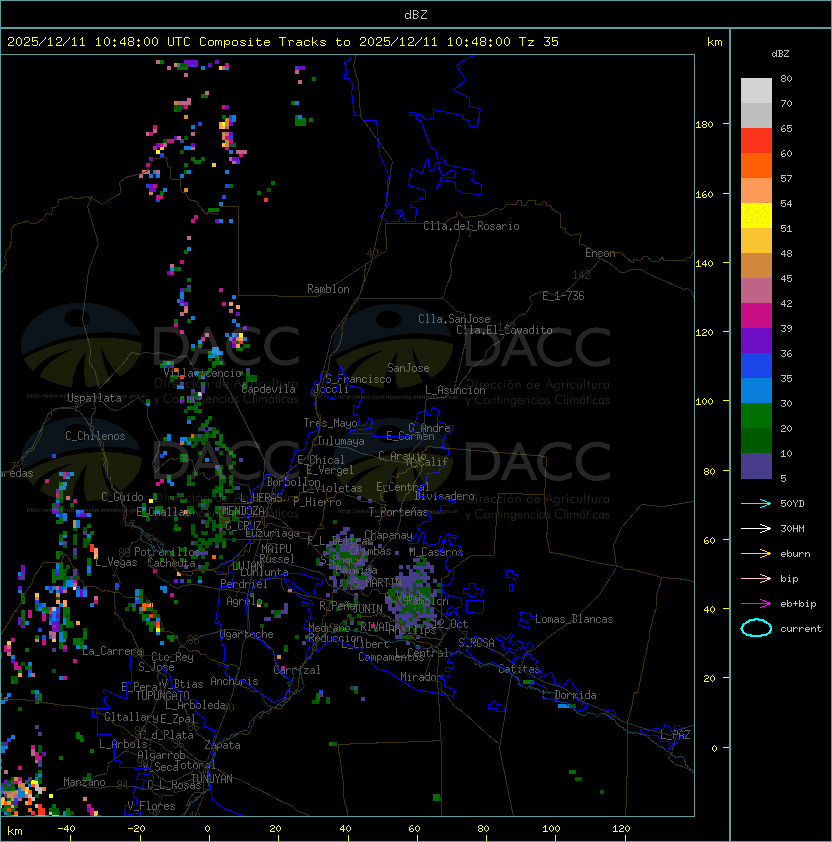Select the pink bip arrow symbol

click(x=756, y=578)
